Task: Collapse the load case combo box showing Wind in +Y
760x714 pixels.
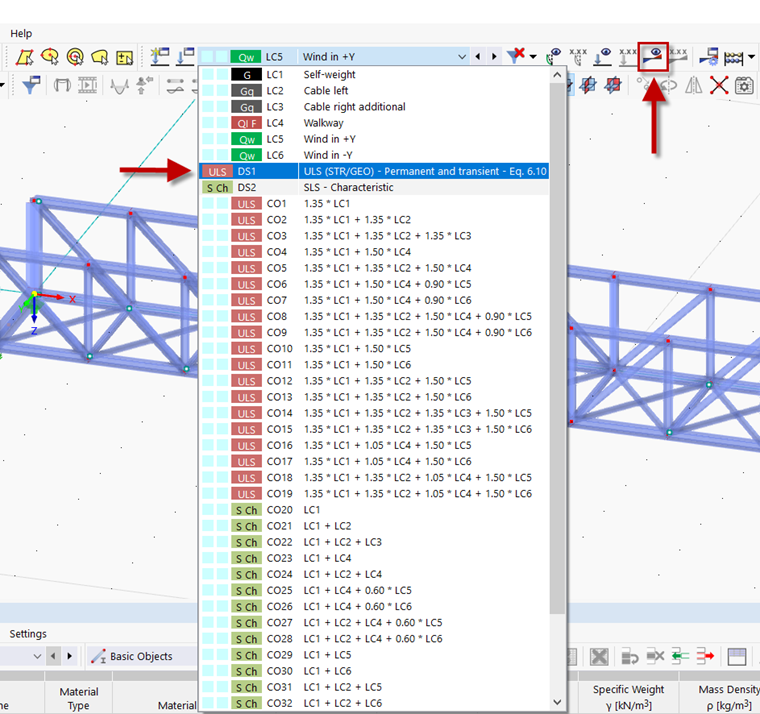Action: pyautogui.click(x=462, y=57)
